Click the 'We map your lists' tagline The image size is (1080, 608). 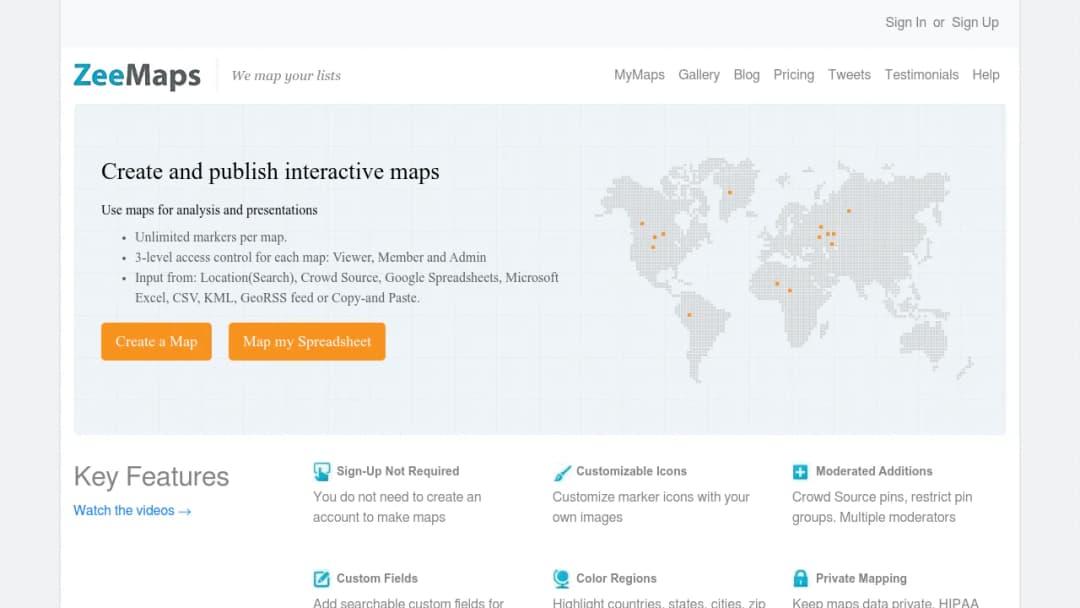[286, 76]
